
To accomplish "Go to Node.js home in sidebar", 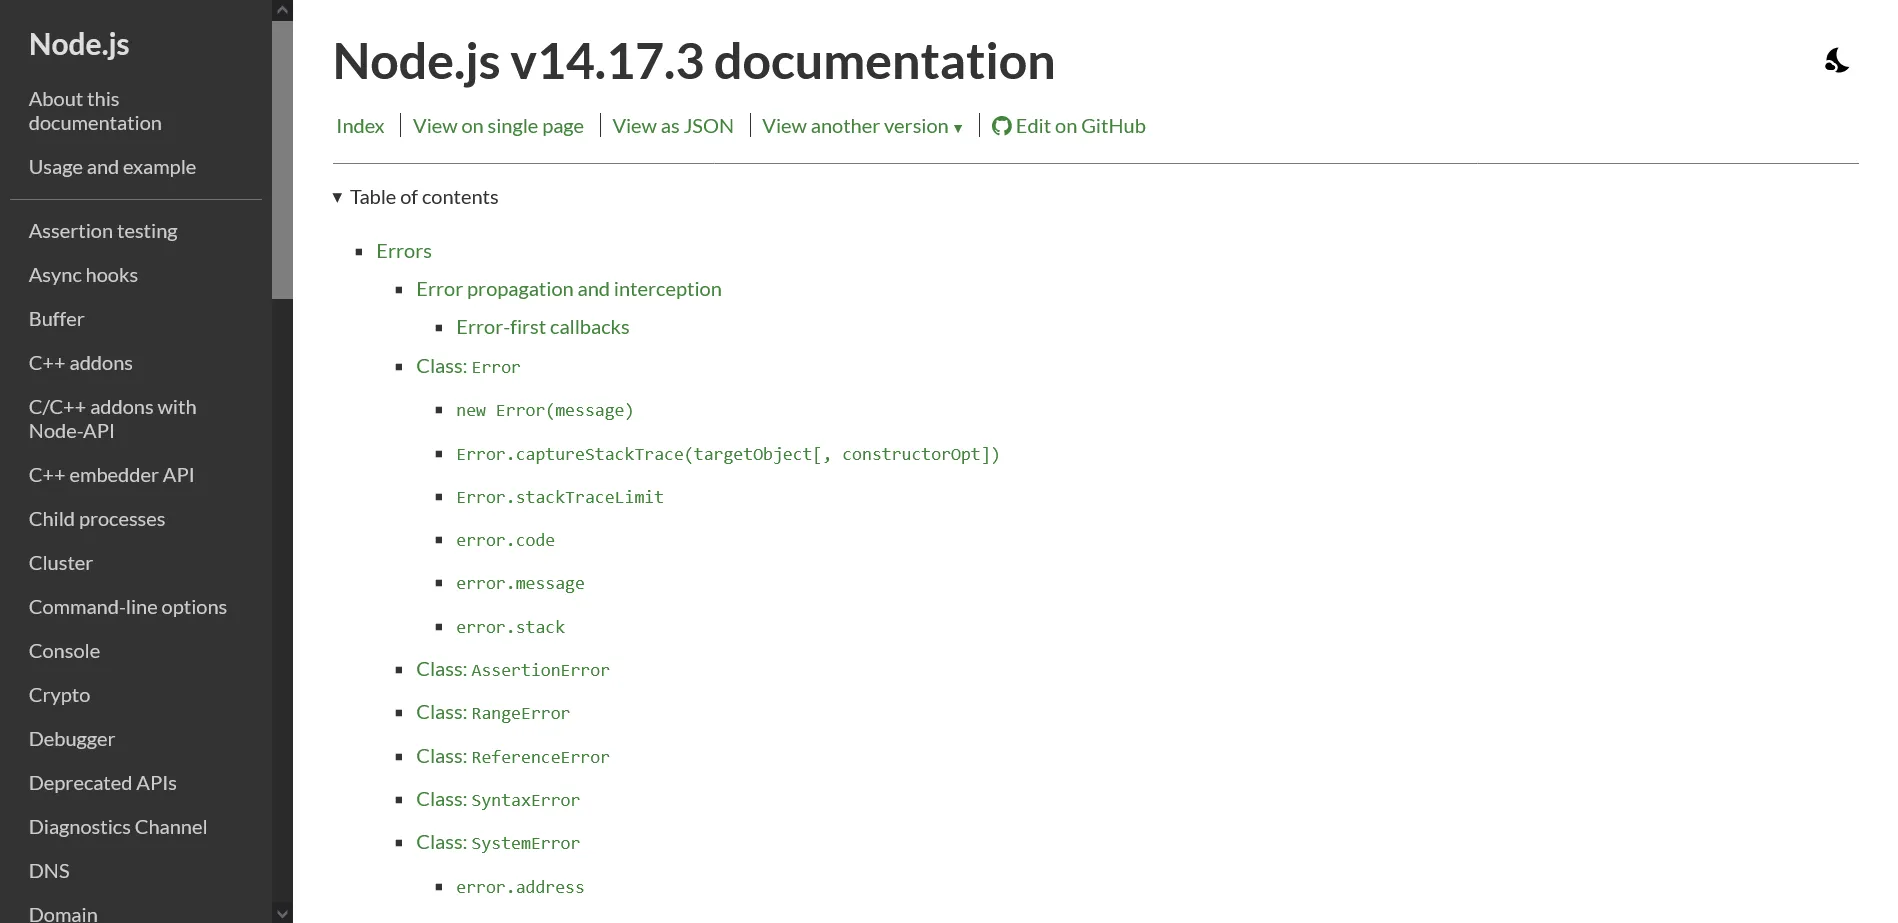I will 79,44.
